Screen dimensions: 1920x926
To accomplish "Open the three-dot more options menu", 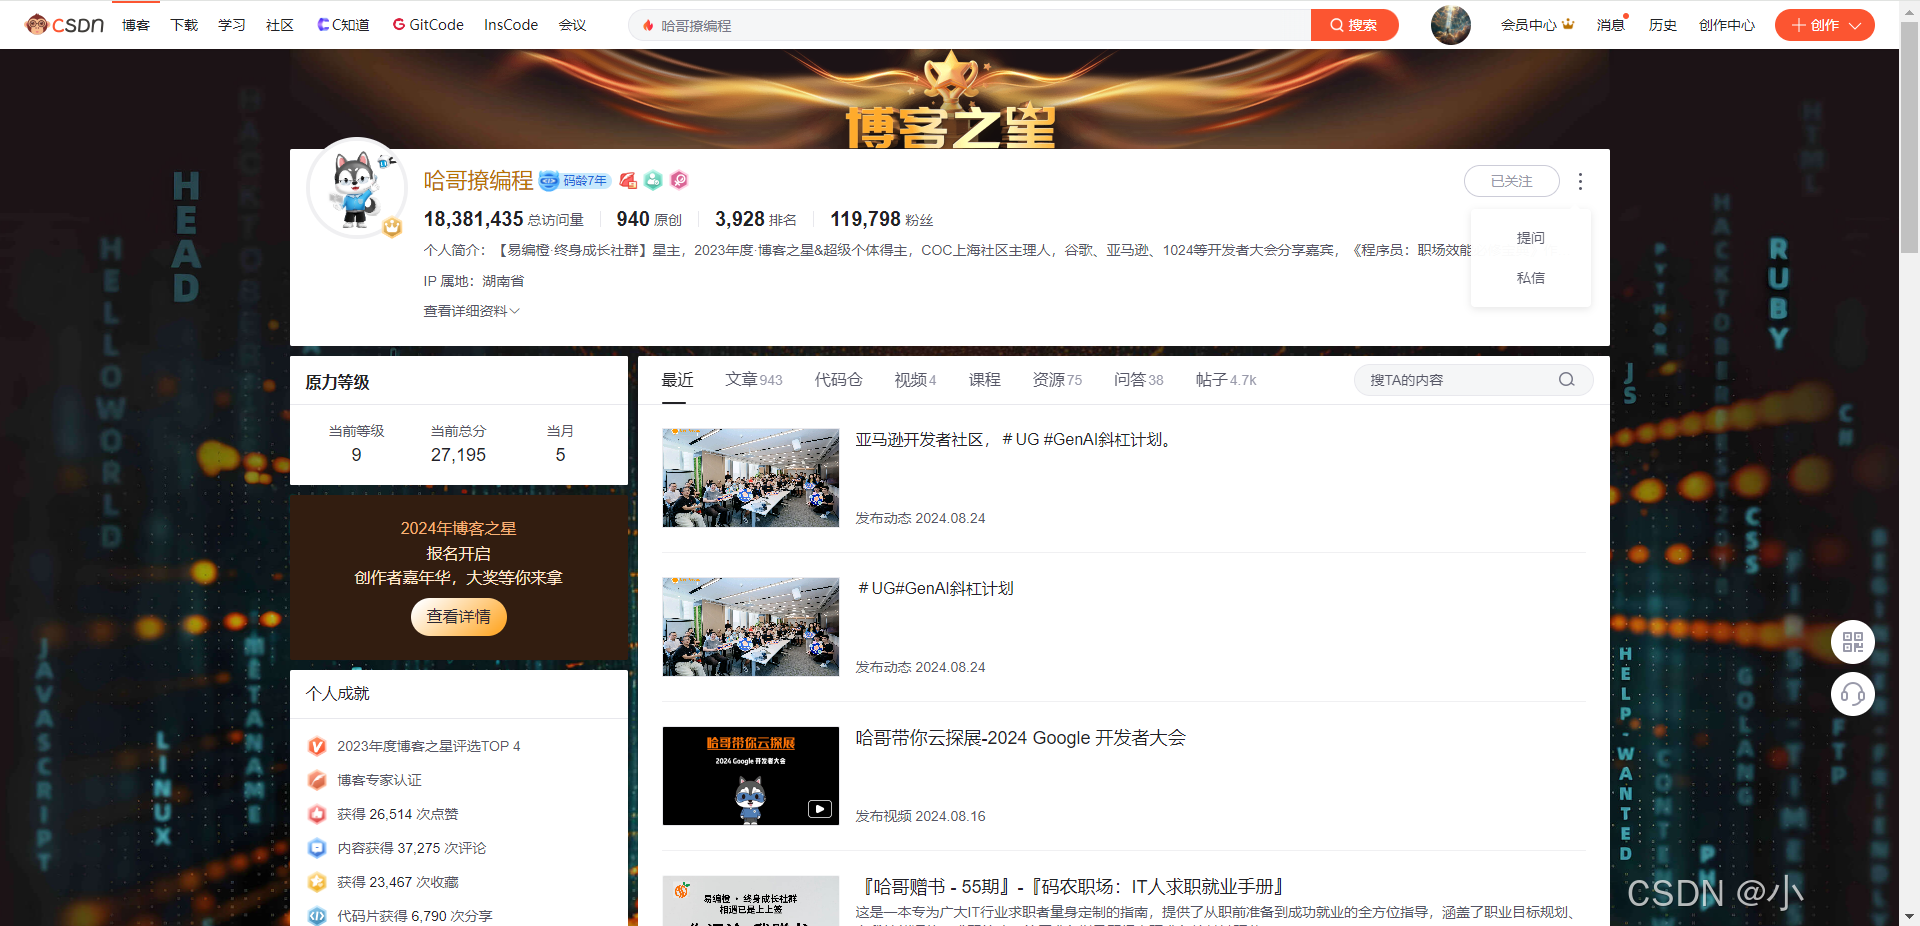I will coord(1580,181).
